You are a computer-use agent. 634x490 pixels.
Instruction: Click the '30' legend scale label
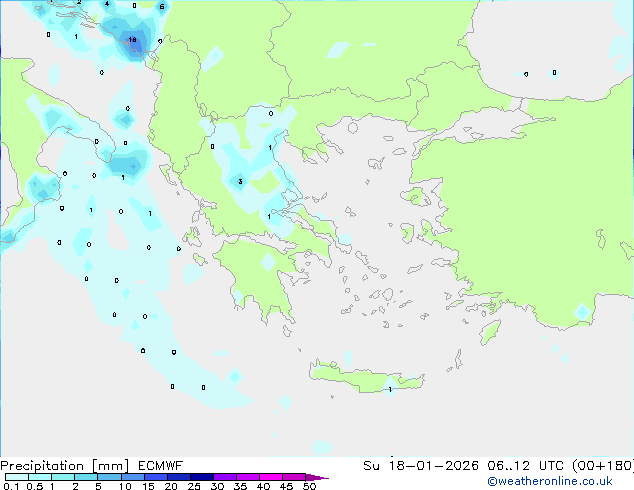point(217,486)
